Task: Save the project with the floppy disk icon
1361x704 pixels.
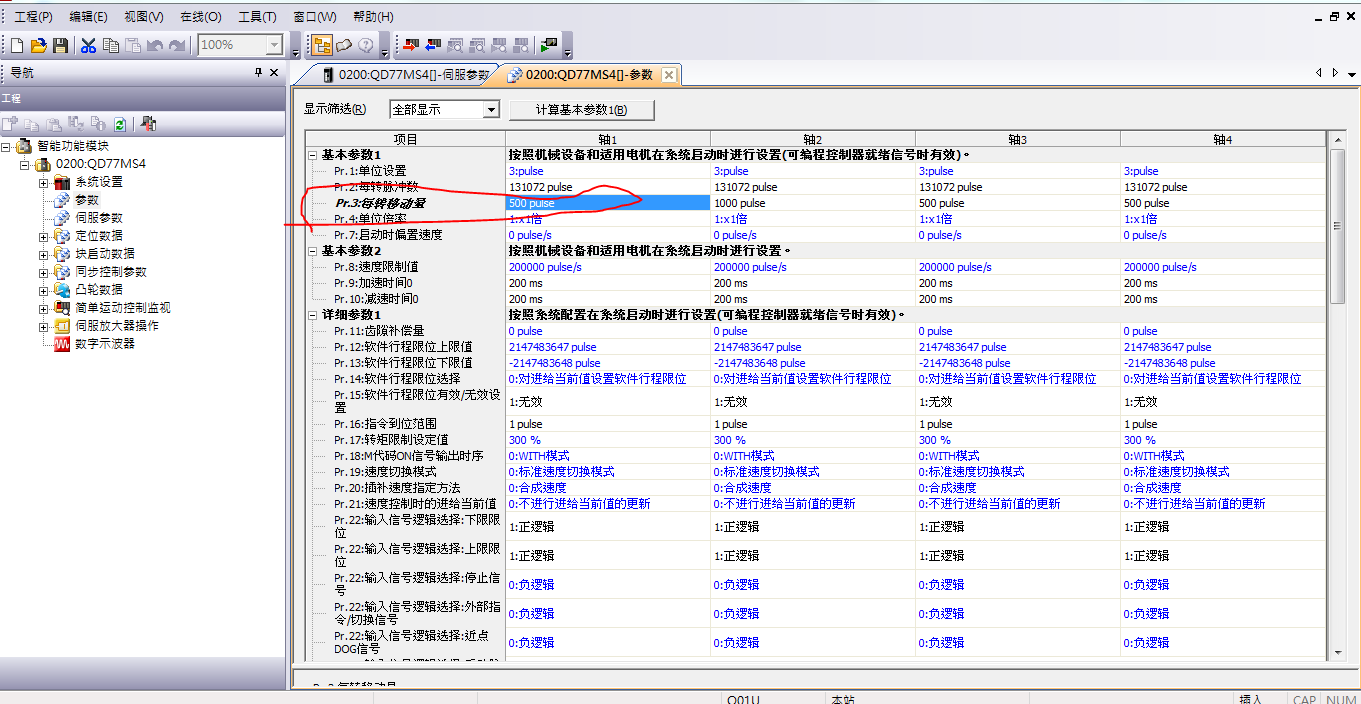Action: pos(60,45)
